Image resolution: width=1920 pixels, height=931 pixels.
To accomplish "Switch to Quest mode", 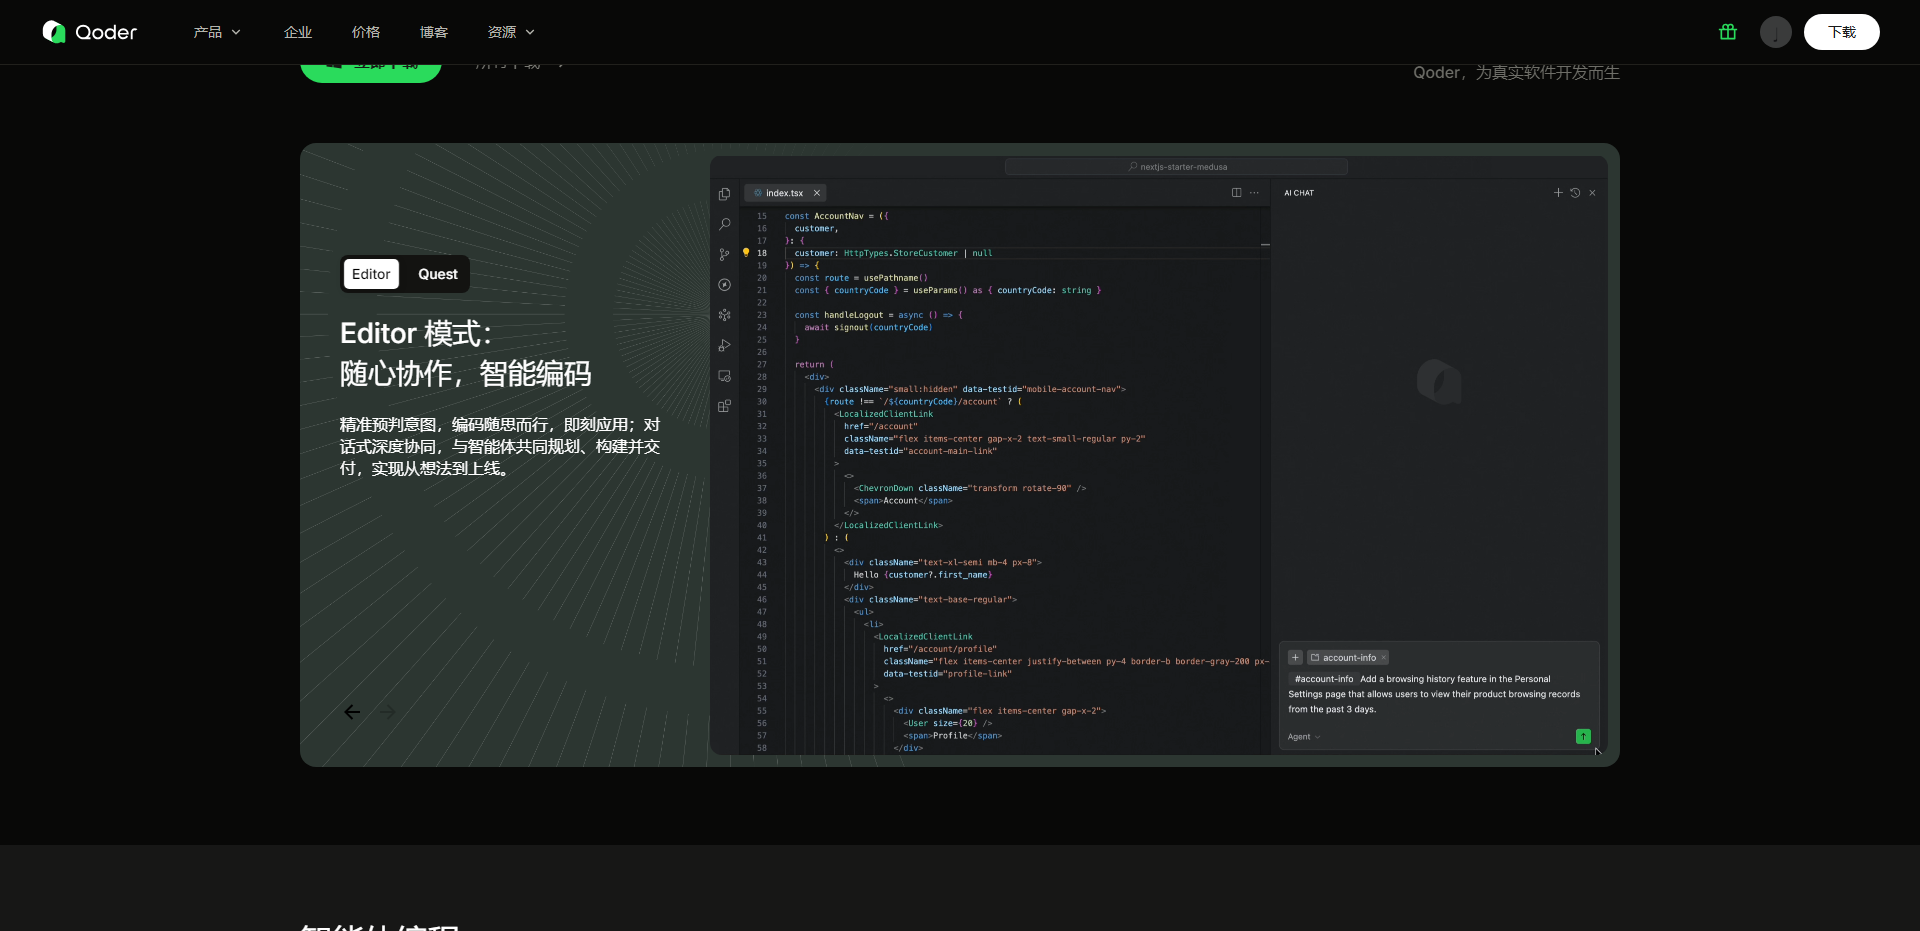I will [437, 274].
